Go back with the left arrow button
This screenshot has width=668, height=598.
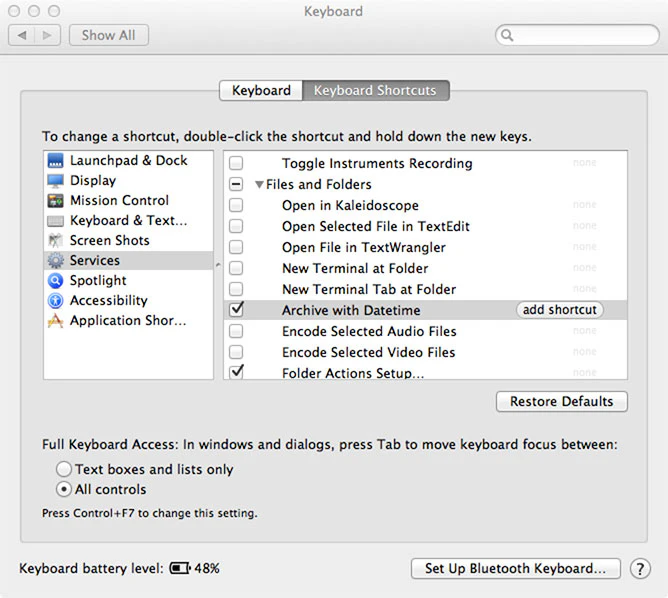coord(21,35)
